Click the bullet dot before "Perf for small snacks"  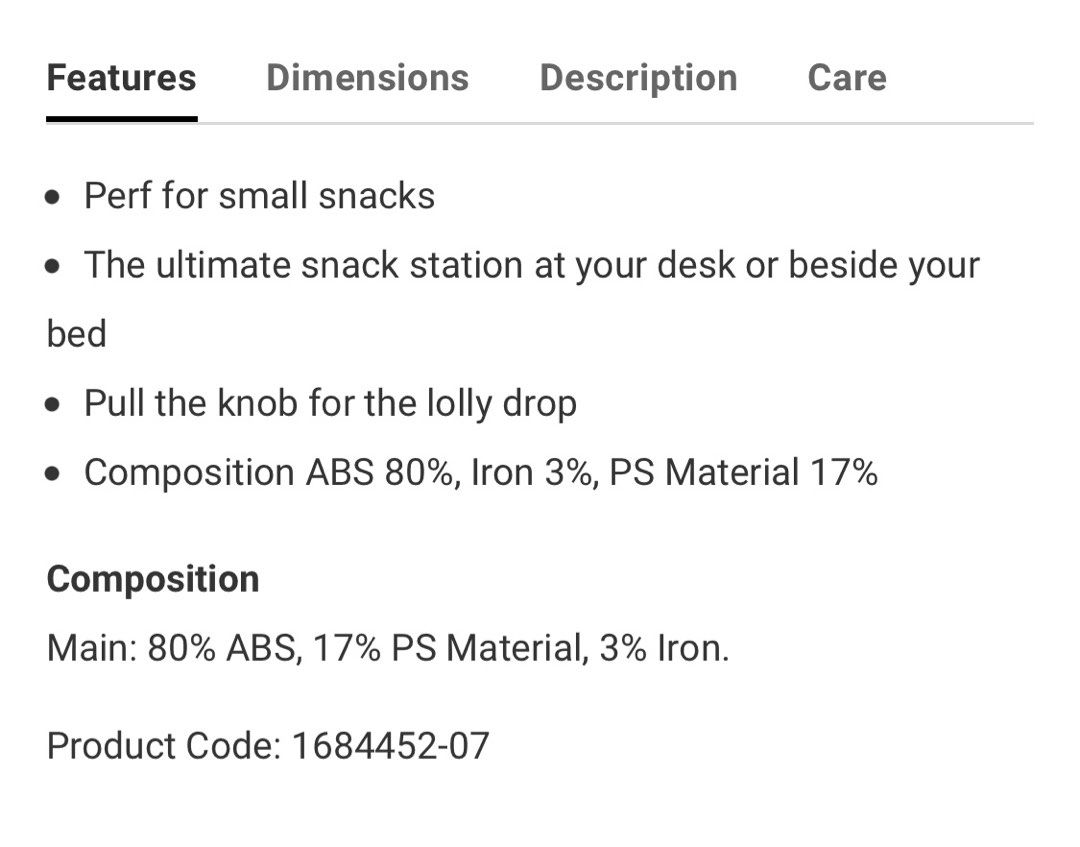(54, 197)
